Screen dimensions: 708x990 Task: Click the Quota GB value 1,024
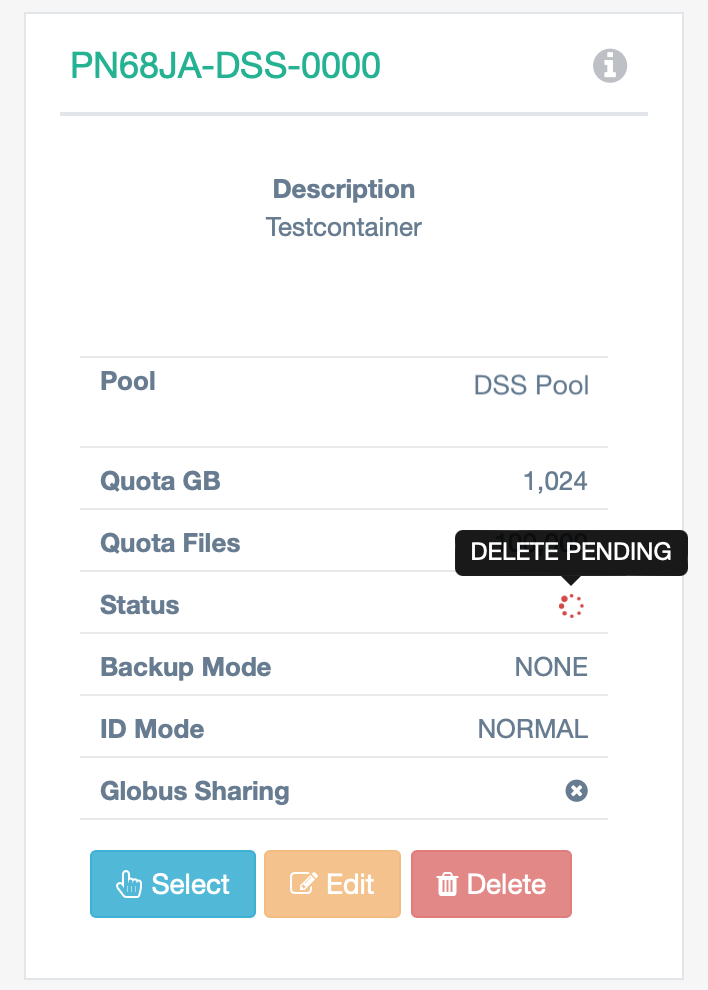coord(555,481)
